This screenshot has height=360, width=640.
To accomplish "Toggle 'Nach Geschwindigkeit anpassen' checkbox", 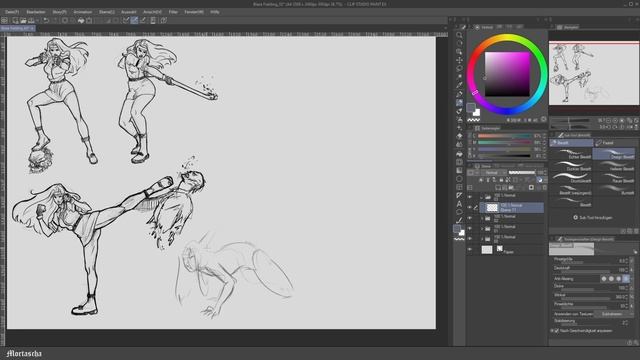I will click(557, 331).
